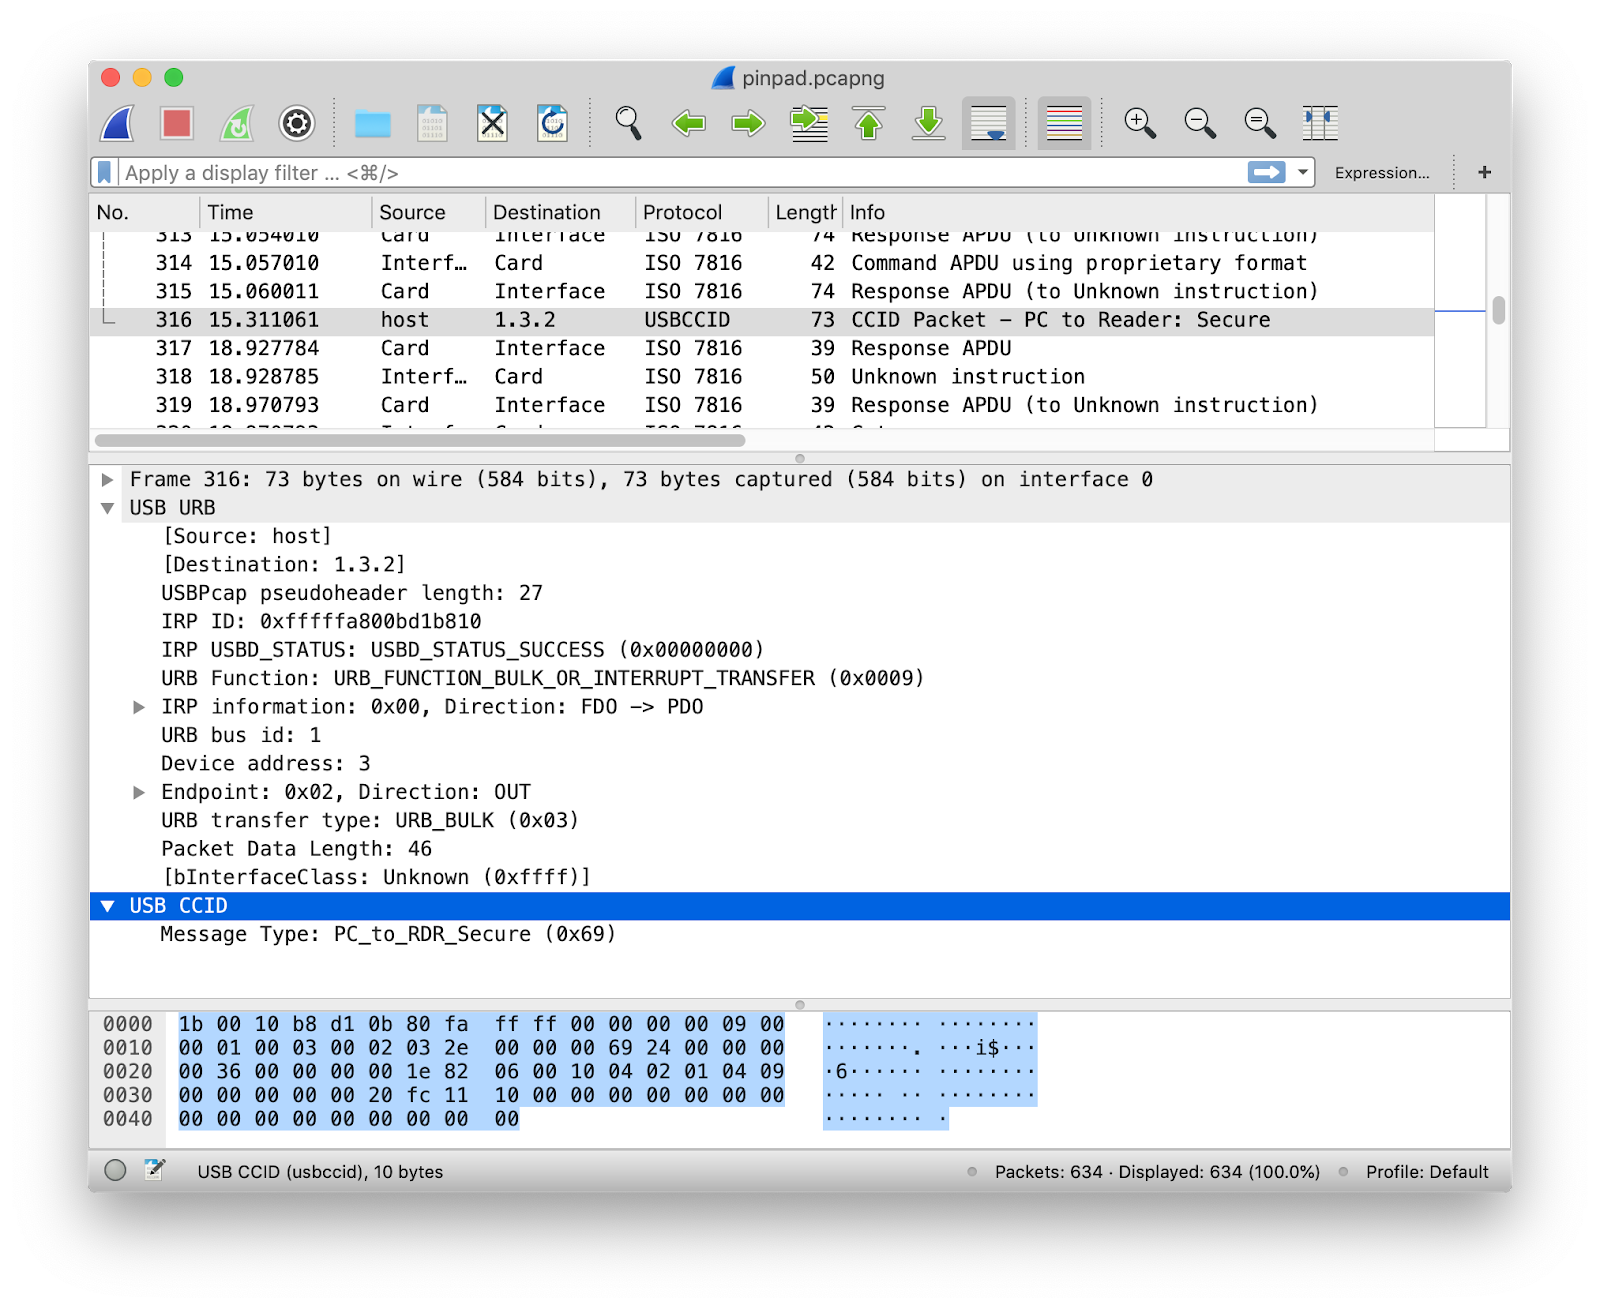Screen dimensions: 1600x1309
Task: Open the recent display filters dropdown
Action: pos(1303,173)
